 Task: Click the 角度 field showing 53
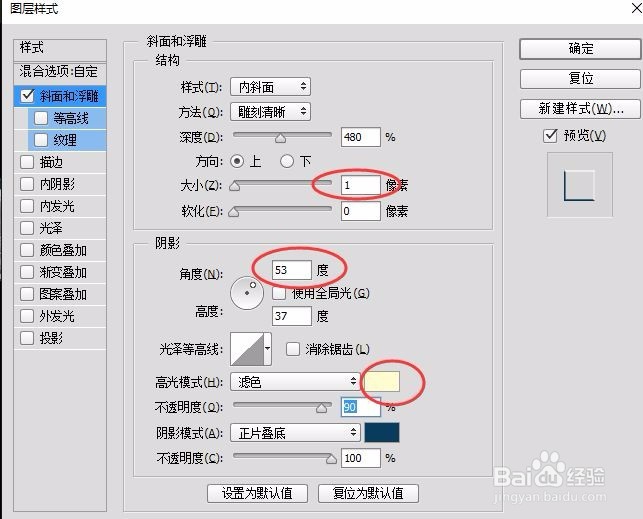click(292, 270)
